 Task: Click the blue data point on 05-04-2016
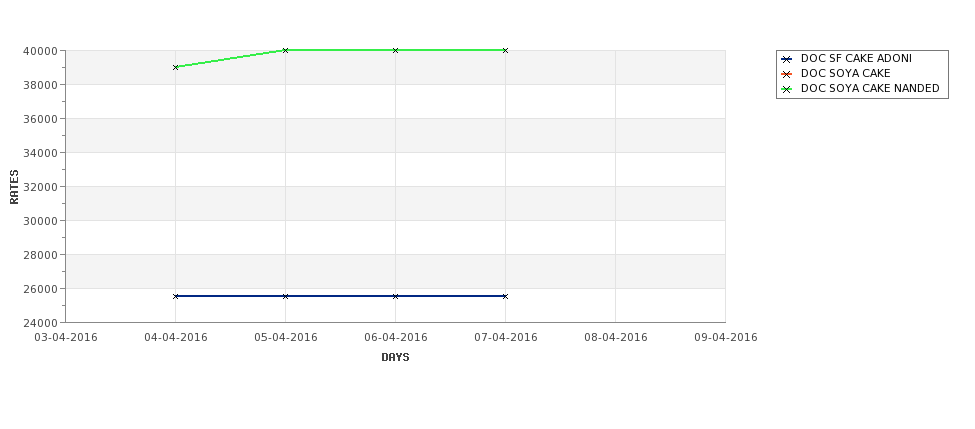point(285,297)
